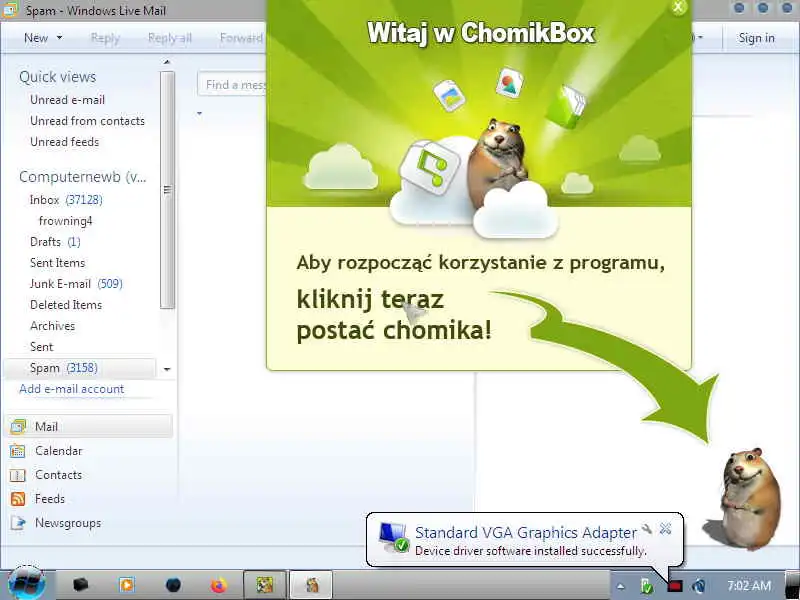
Task: Open the Junk E-mail folder
Action: click(x=76, y=284)
